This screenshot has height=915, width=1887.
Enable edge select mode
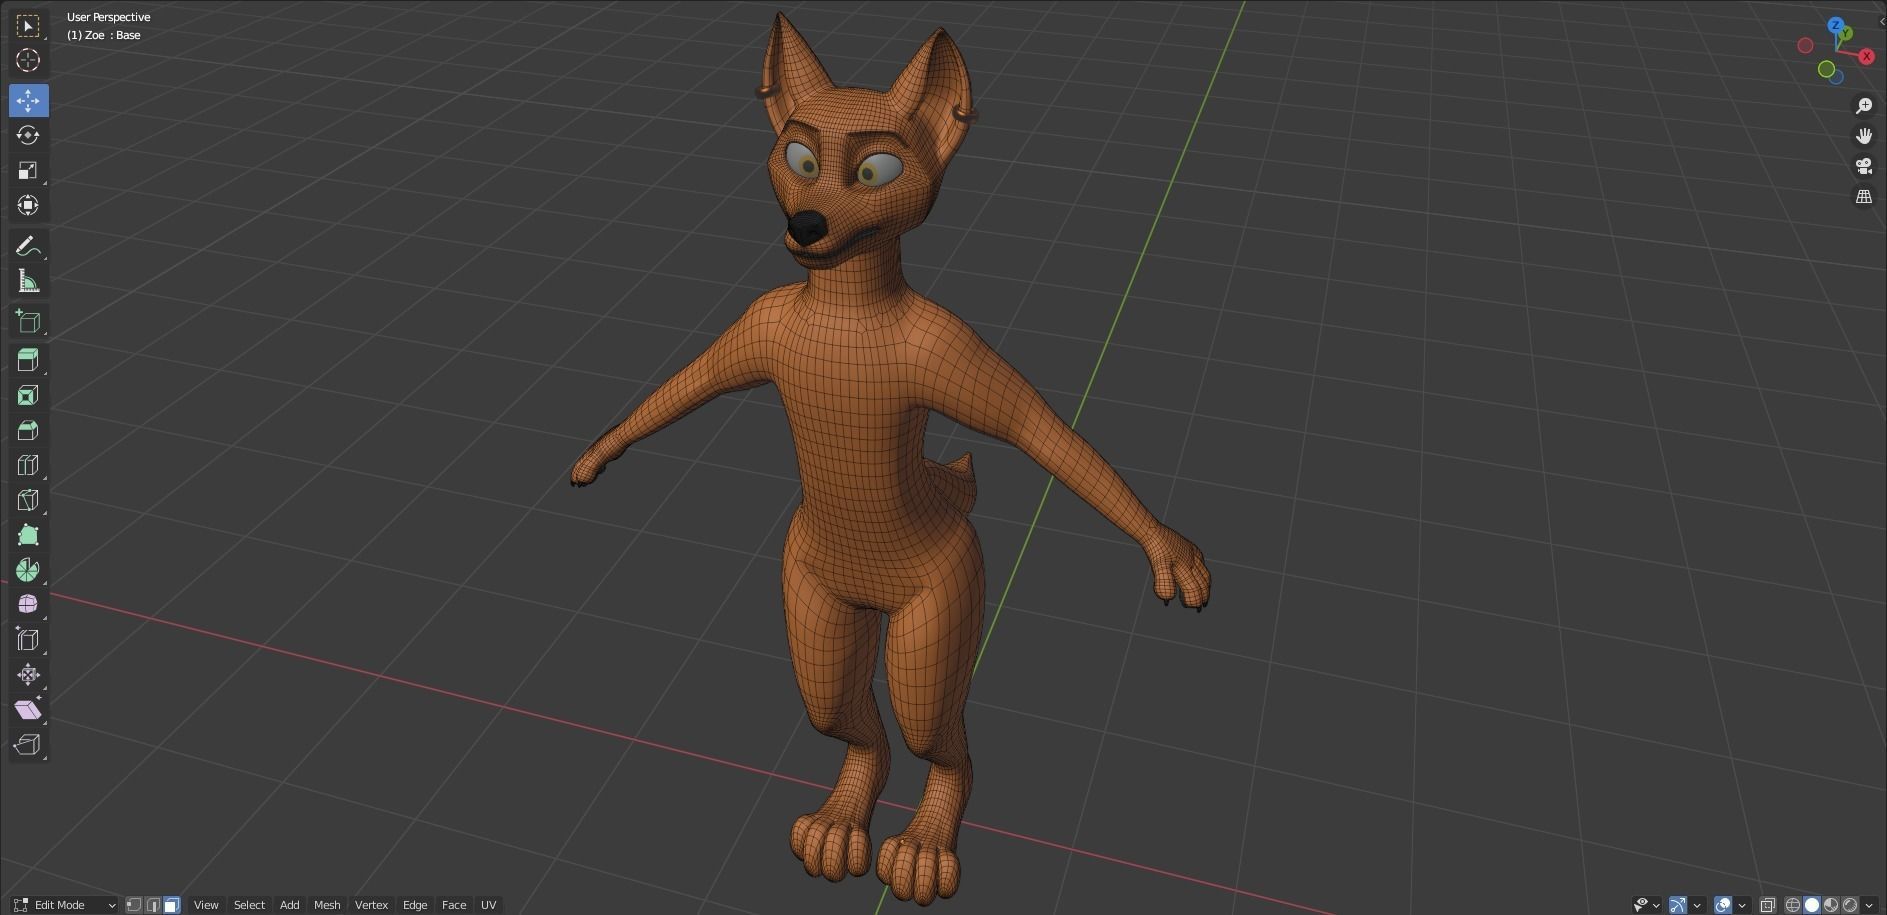click(153, 905)
